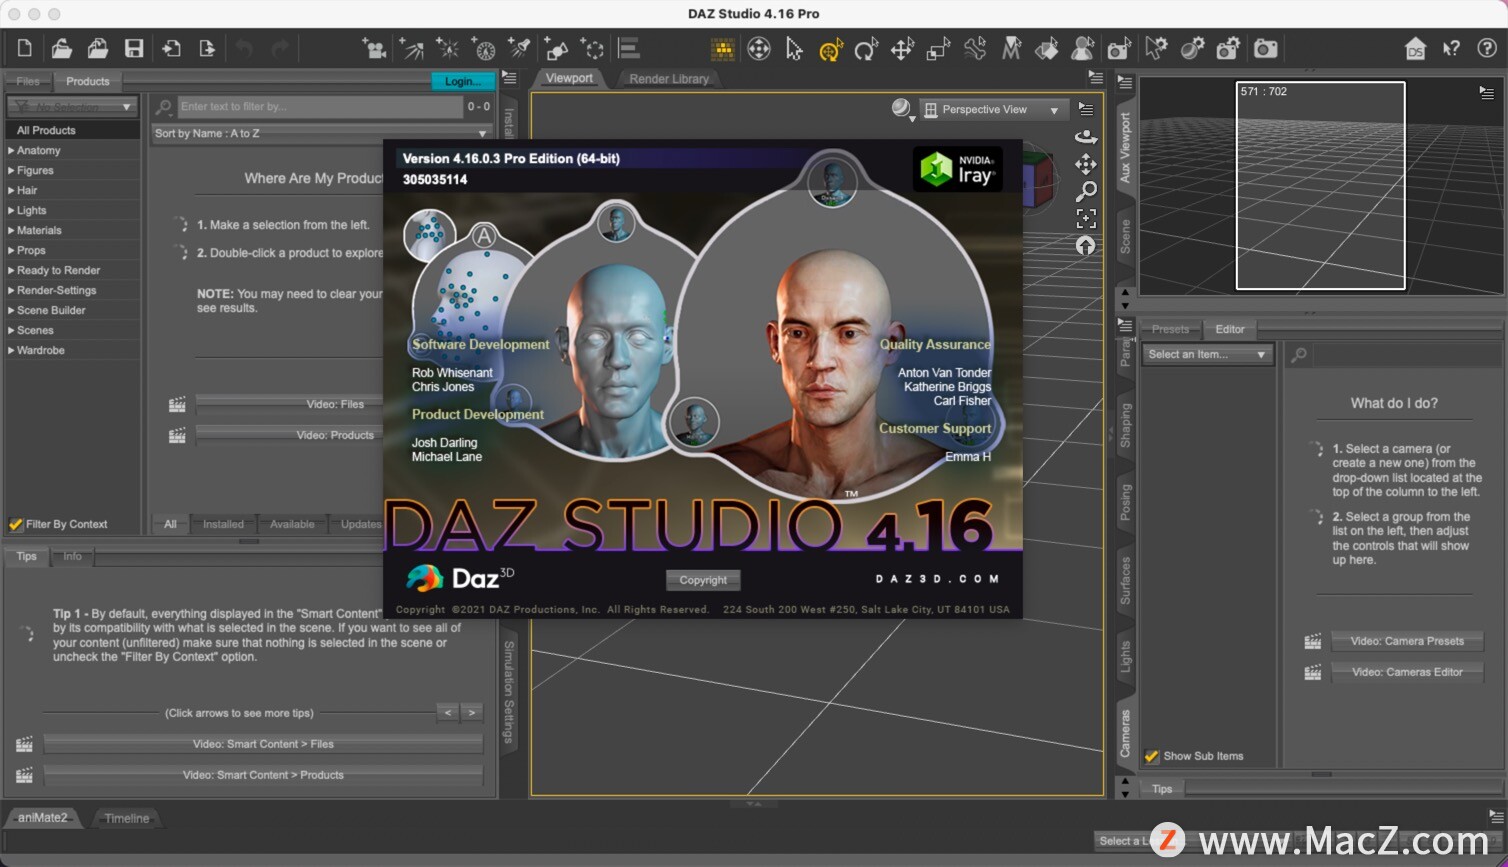
Task: Open the viewport options menu icon
Action: [x=1086, y=109]
